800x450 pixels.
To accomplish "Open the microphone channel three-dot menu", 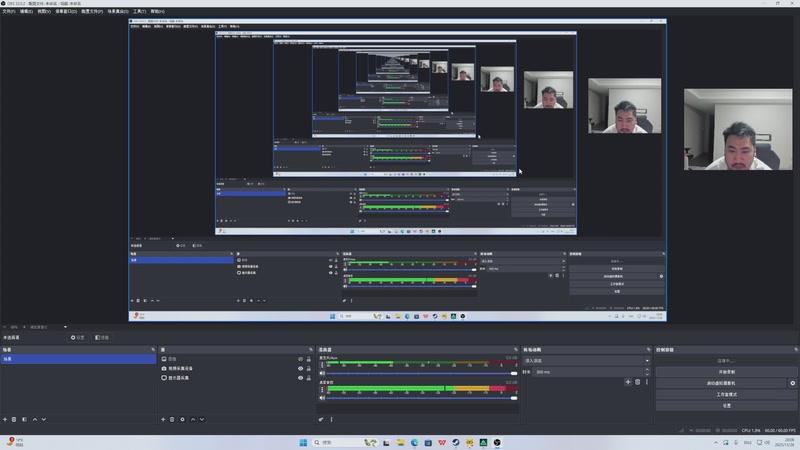I will (x=322, y=365).
